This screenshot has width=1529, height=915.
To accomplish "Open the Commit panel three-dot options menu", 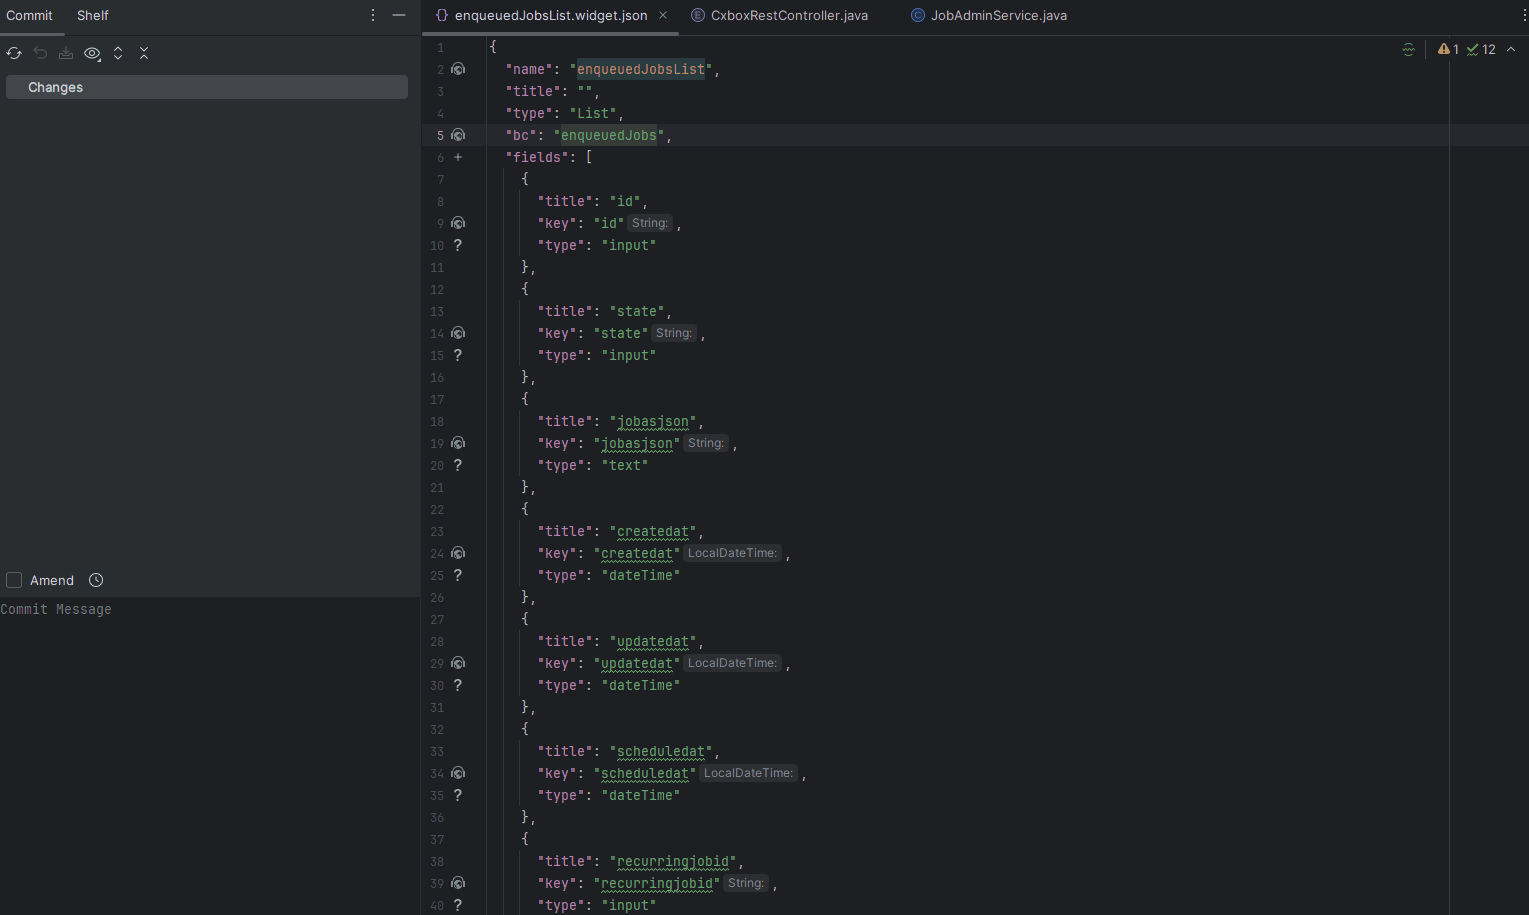I will click(373, 15).
